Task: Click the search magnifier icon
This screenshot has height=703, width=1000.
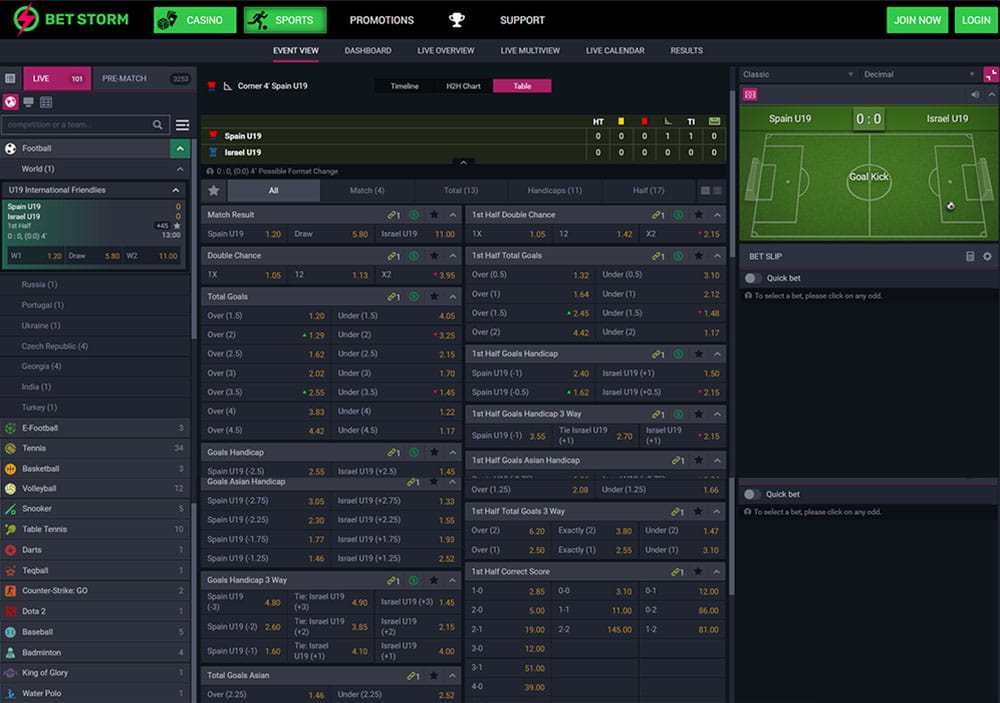Action: [x=158, y=124]
